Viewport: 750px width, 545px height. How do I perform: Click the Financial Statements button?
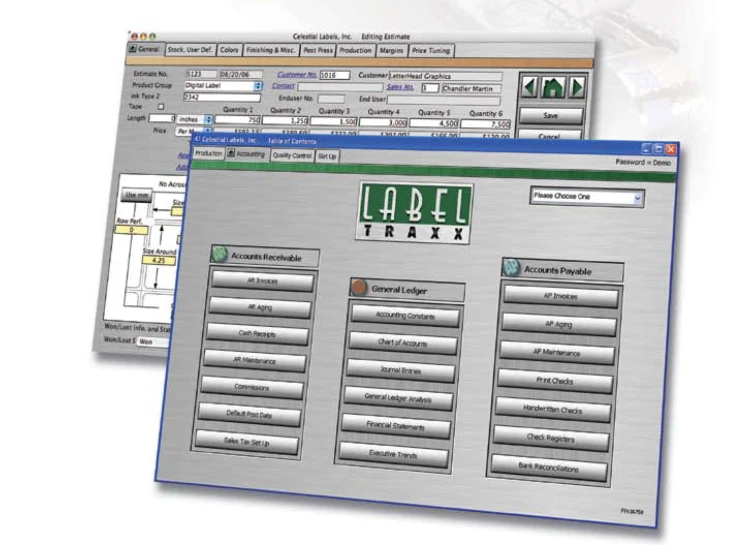point(395,426)
